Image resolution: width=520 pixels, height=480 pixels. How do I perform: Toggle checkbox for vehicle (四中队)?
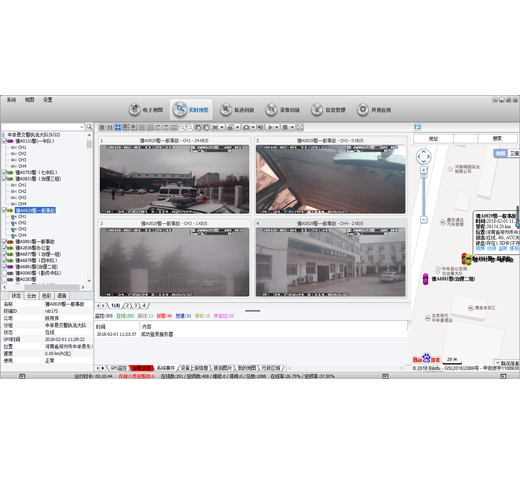pos(5,260)
